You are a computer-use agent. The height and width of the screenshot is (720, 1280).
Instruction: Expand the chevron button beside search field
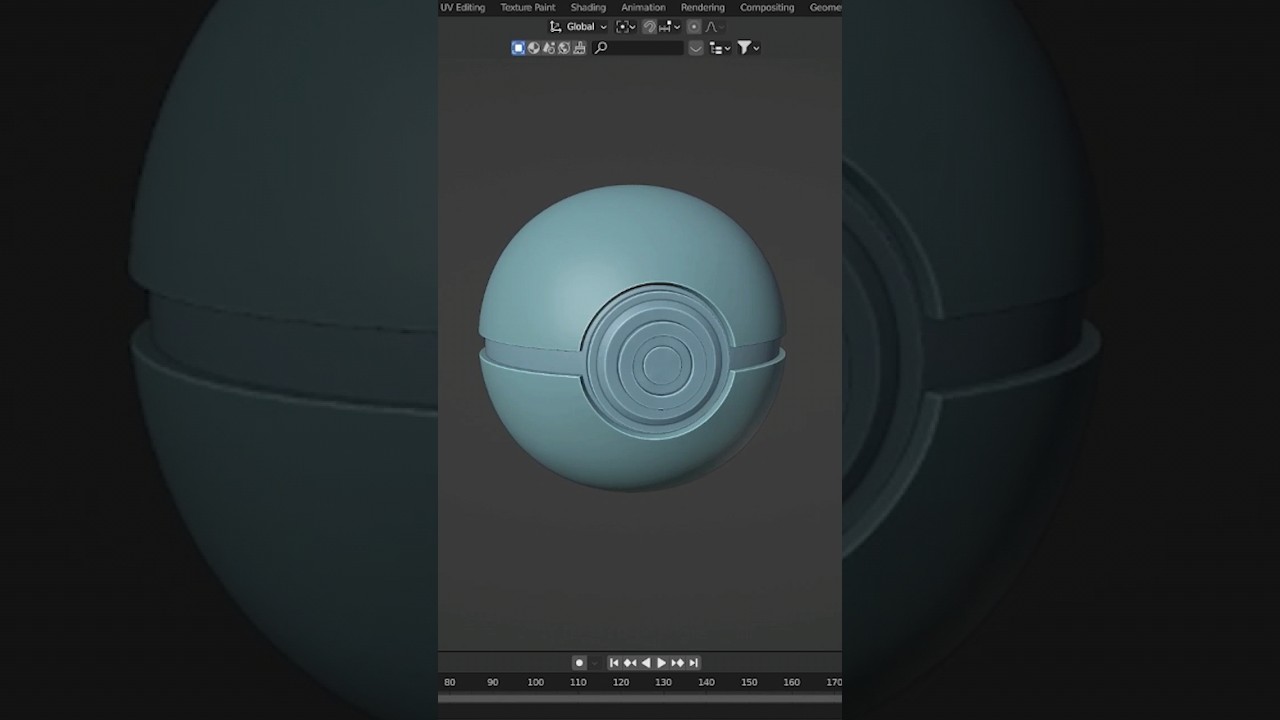point(696,48)
